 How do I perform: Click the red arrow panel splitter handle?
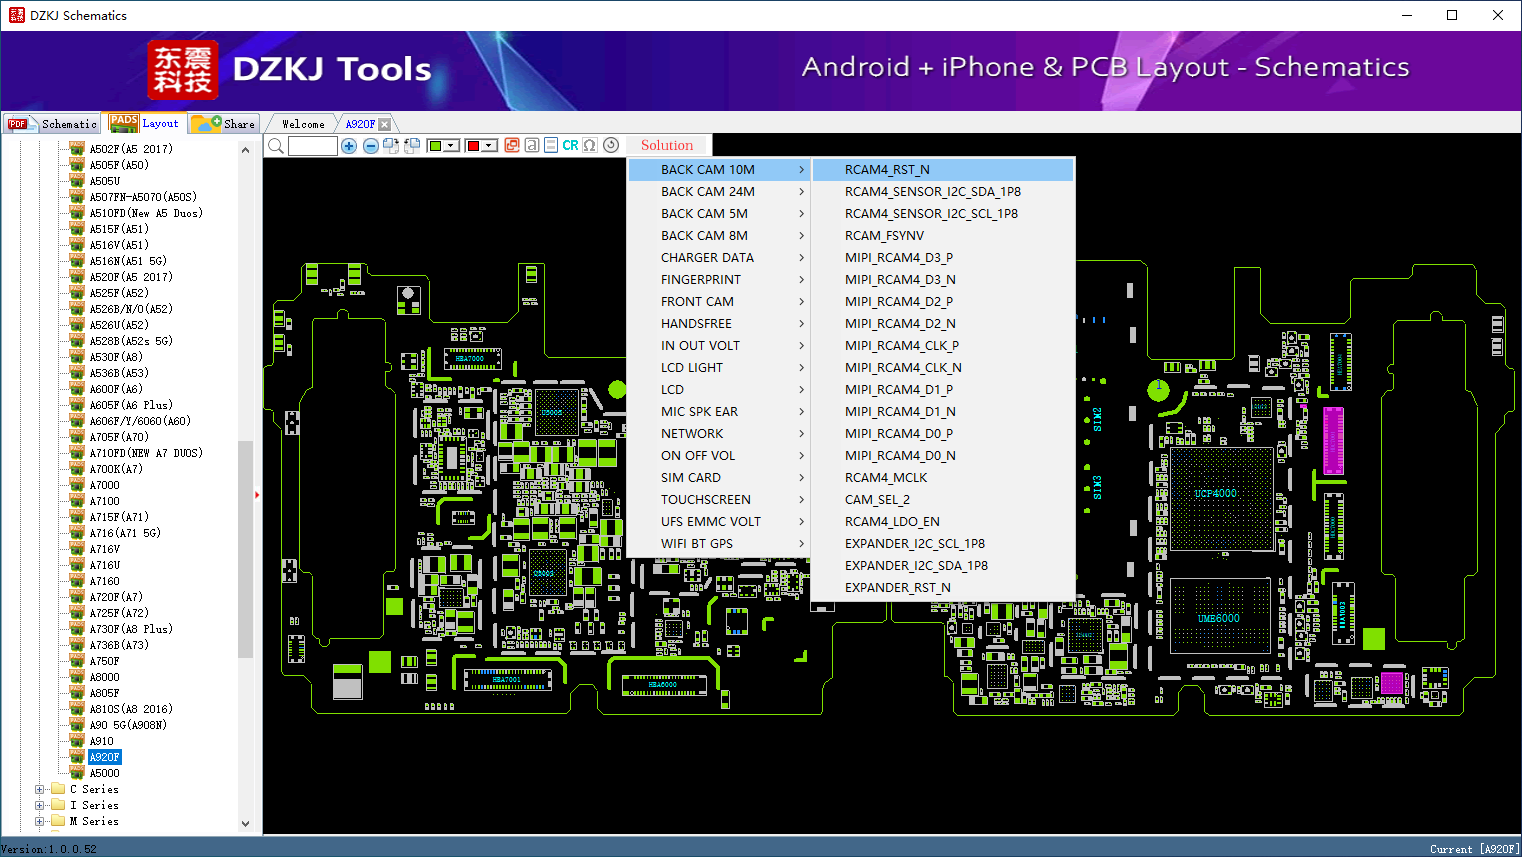coord(257,495)
